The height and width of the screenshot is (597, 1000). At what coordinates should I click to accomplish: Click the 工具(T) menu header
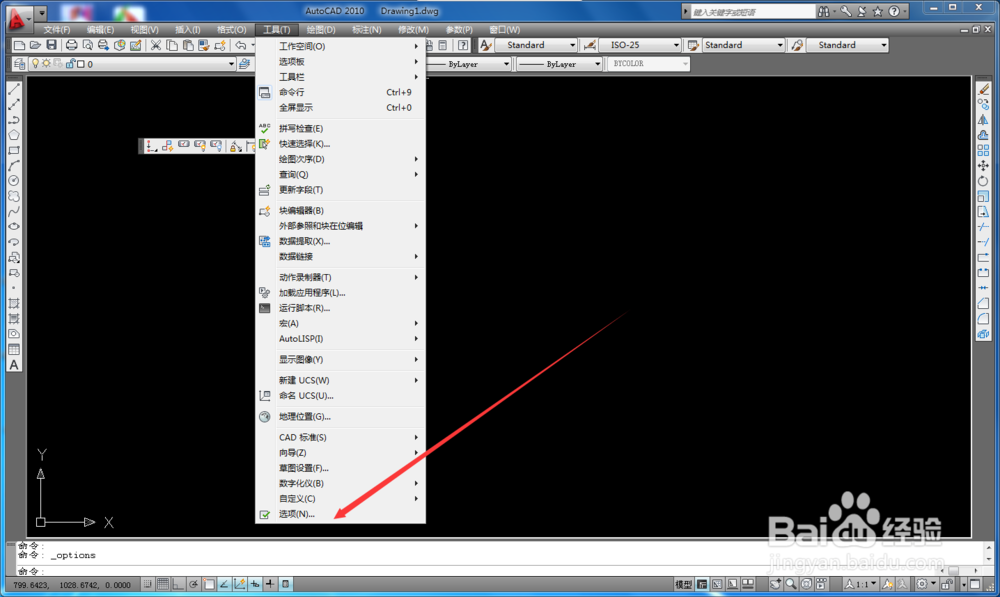tap(276, 30)
